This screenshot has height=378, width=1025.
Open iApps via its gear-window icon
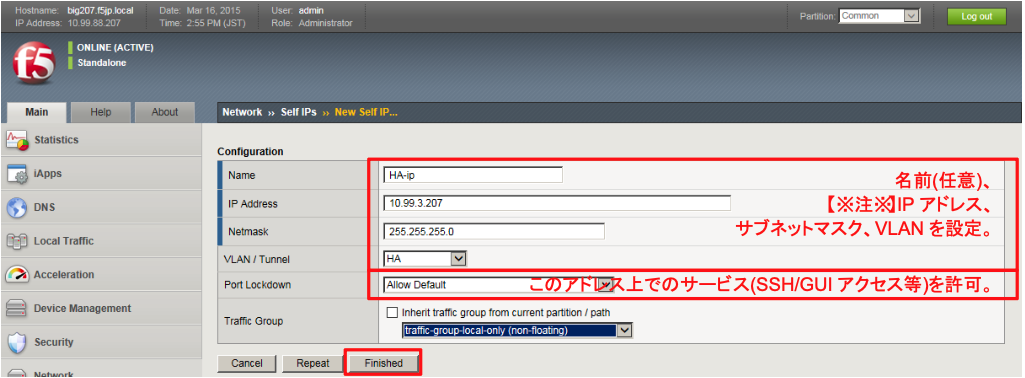pos(18,174)
